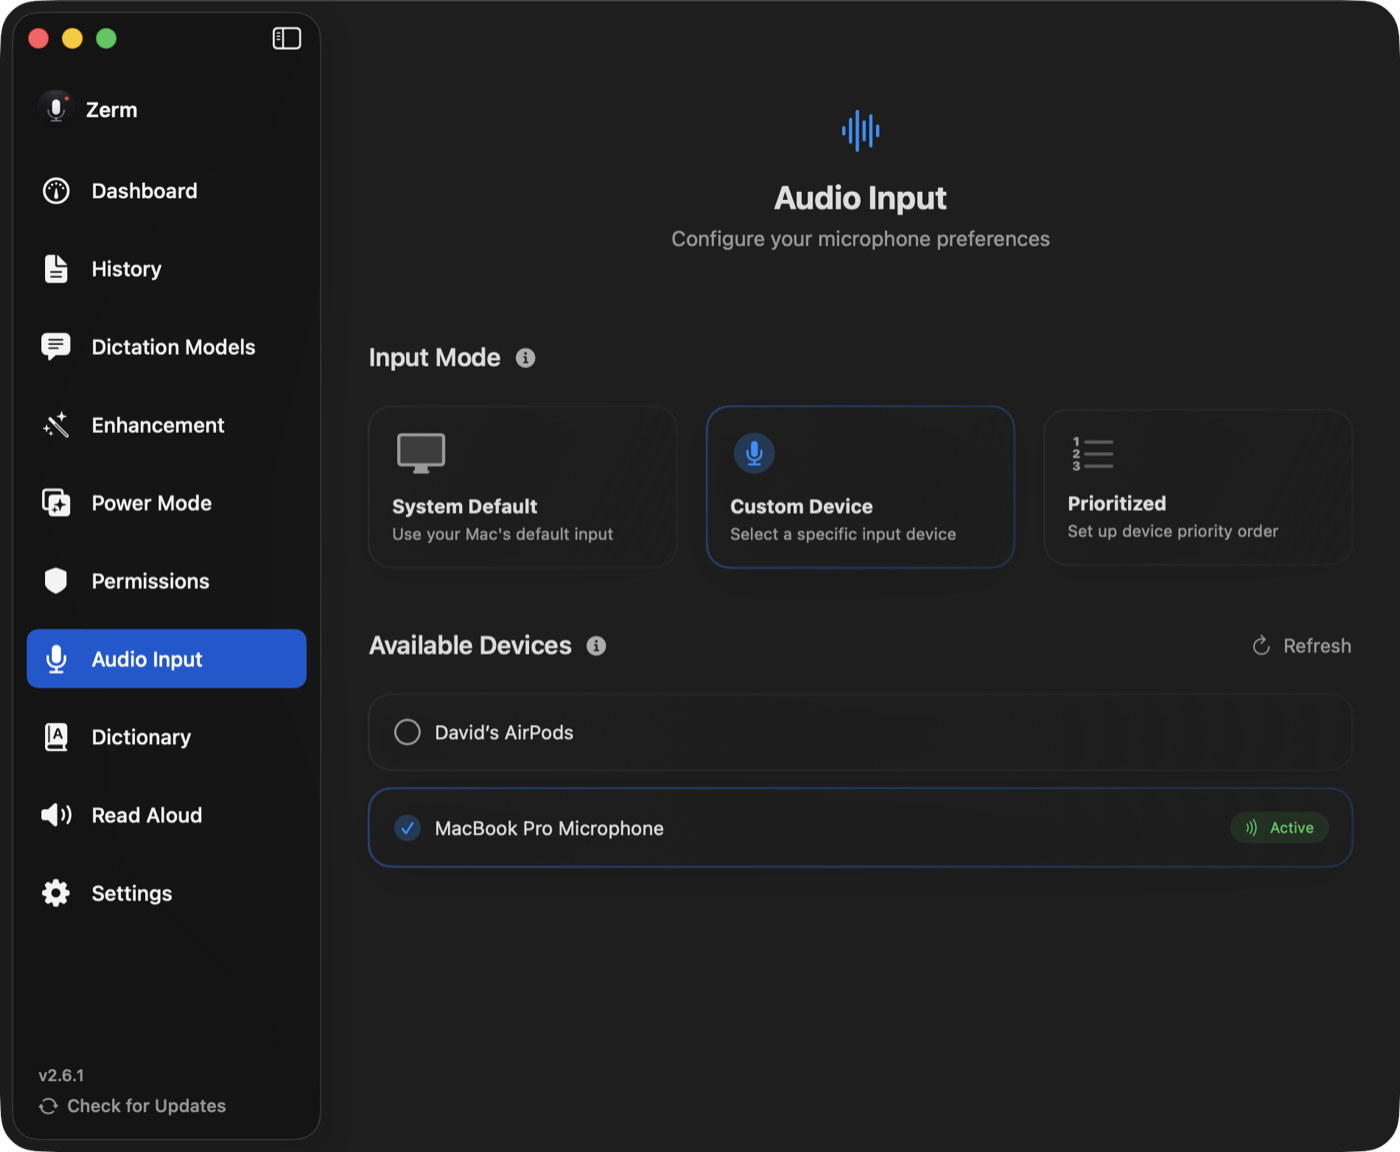Click the Read Aloud speaker icon
1400x1152 pixels.
click(56, 815)
